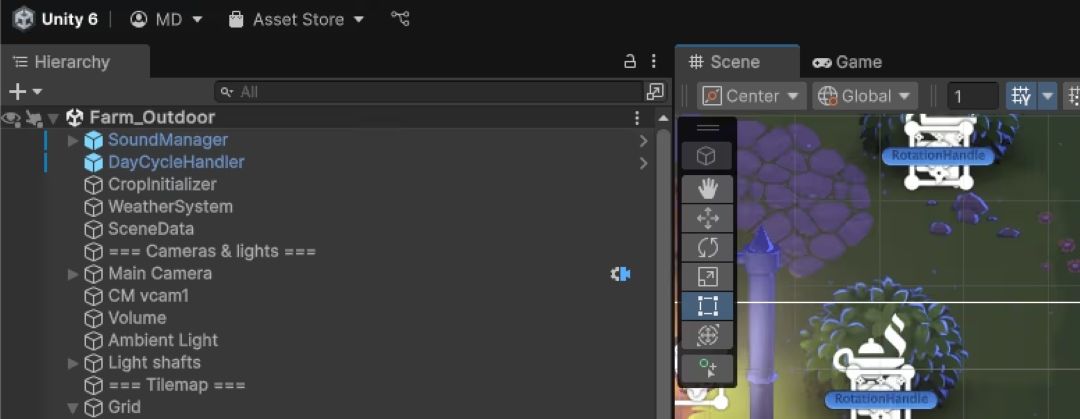Toggle grid snapping button
This screenshot has width=1080, height=419.
click(1020, 96)
